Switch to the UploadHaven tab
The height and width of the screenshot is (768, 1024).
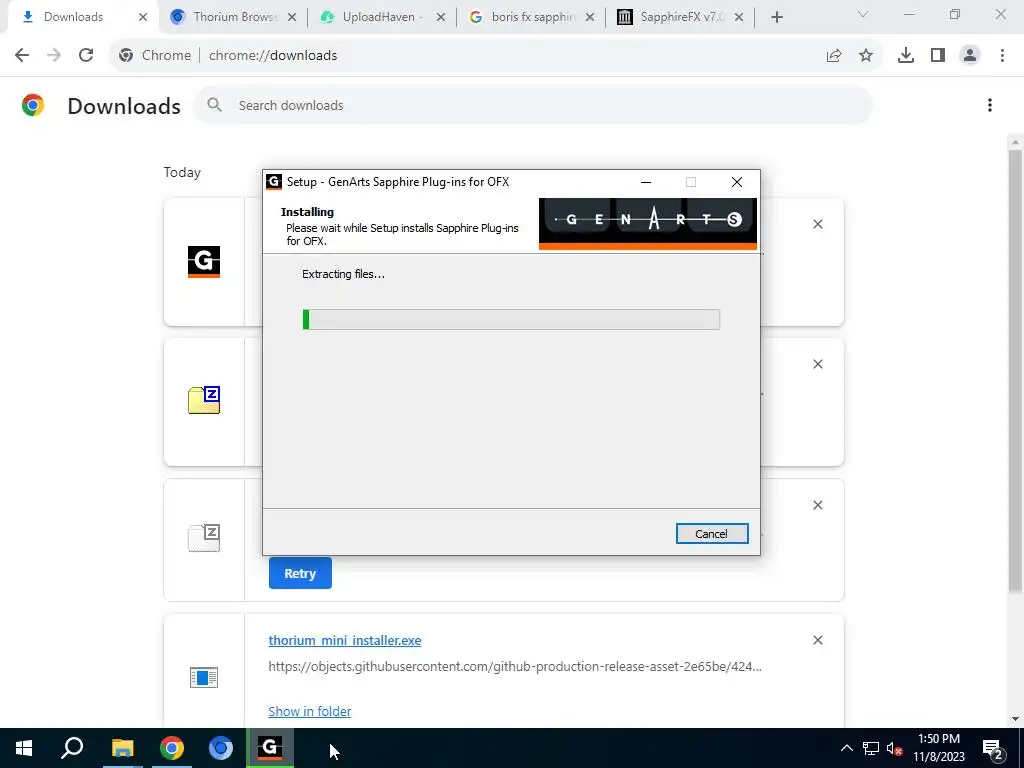click(x=382, y=17)
